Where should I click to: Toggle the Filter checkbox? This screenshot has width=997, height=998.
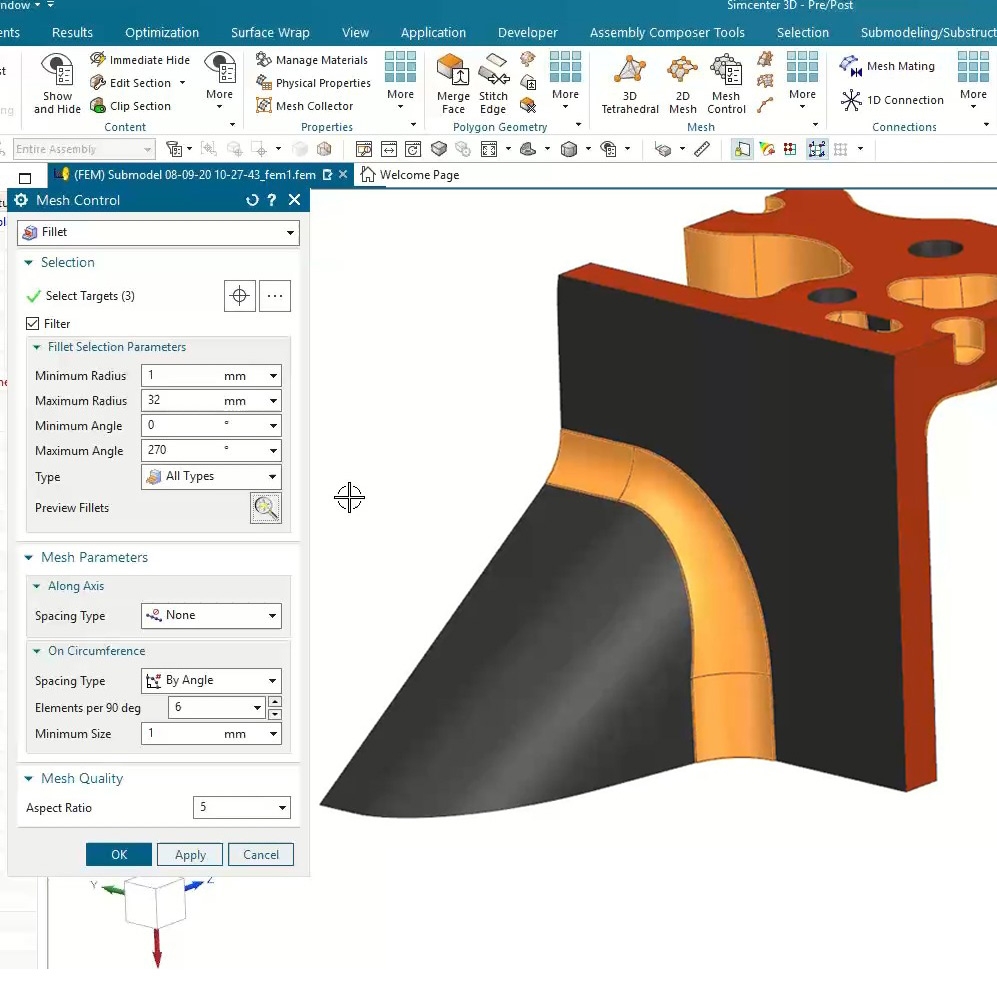tap(33, 324)
